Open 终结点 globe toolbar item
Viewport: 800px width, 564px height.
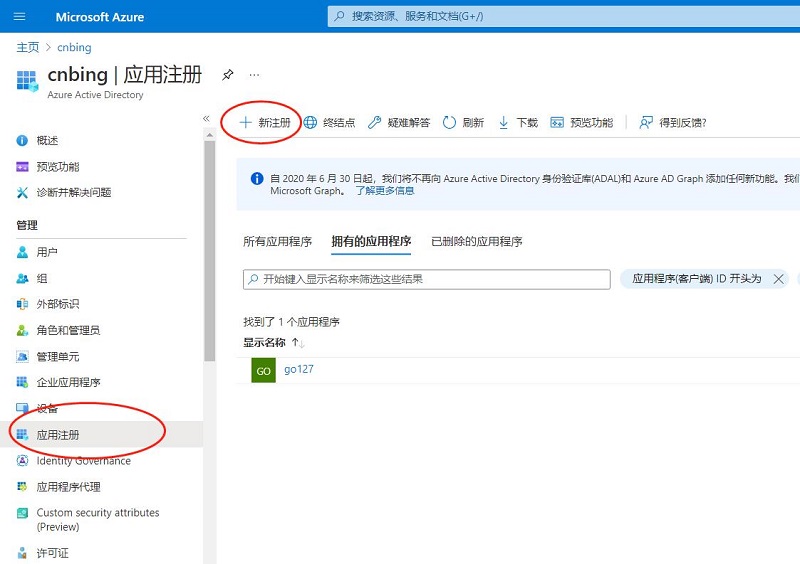329,122
